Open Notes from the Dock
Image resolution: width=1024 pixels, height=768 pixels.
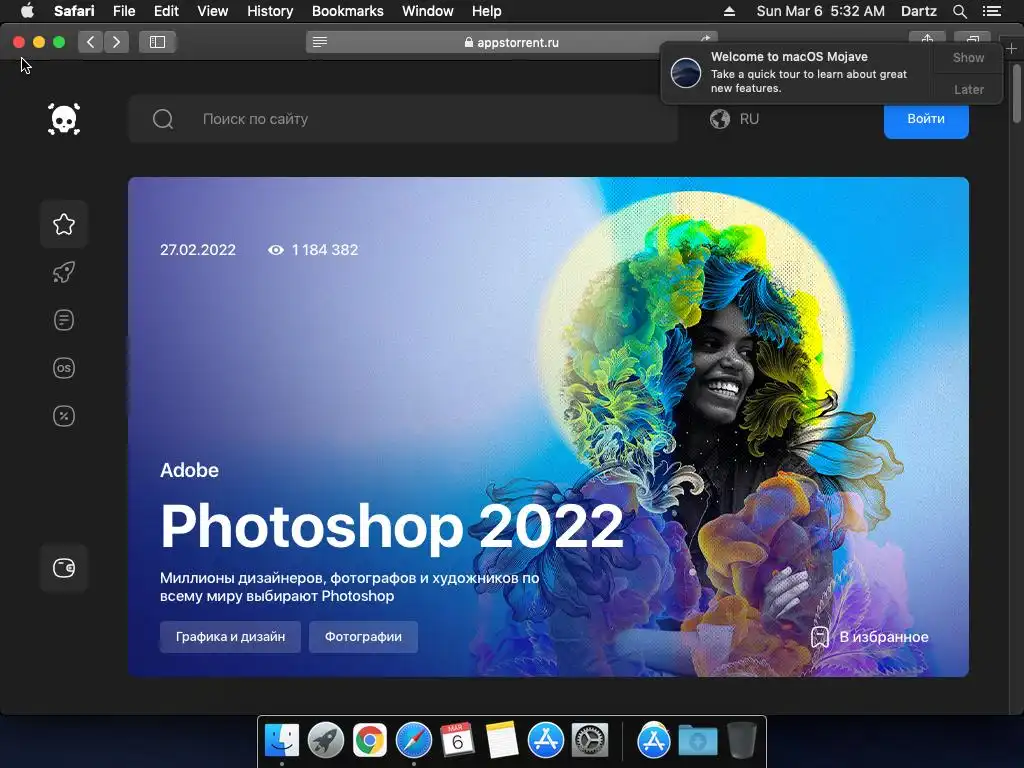coord(502,741)
